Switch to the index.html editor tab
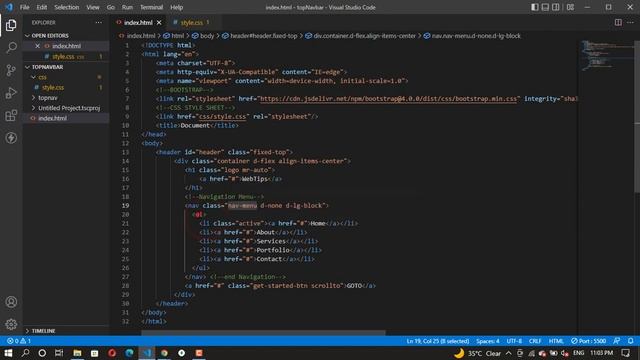The width and height of the screenshot is (640, 360). pos(138,22)
